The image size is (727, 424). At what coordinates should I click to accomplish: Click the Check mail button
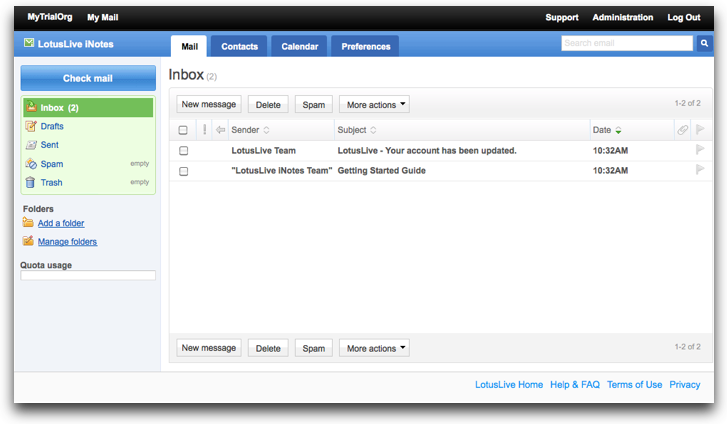pyautogui.click(x=88, y=78)
